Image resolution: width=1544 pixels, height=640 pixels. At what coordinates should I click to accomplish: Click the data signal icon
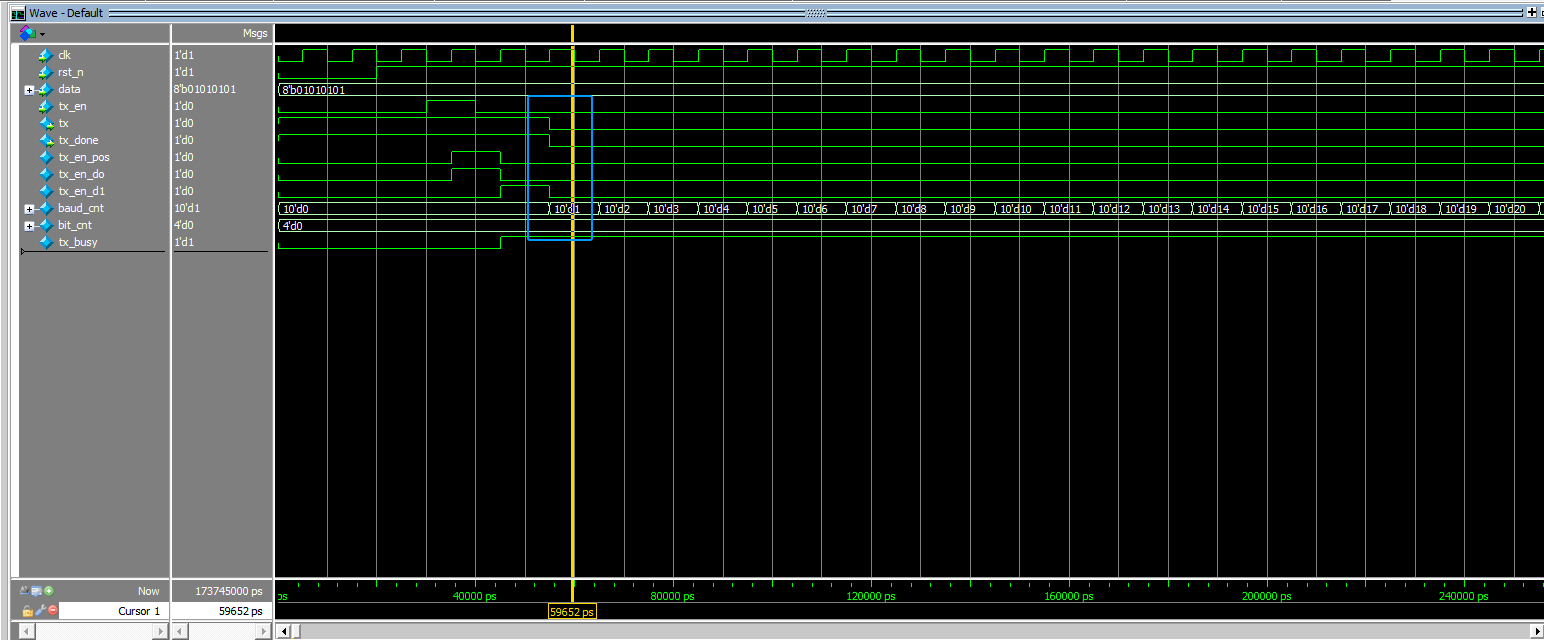pos(45,89)
